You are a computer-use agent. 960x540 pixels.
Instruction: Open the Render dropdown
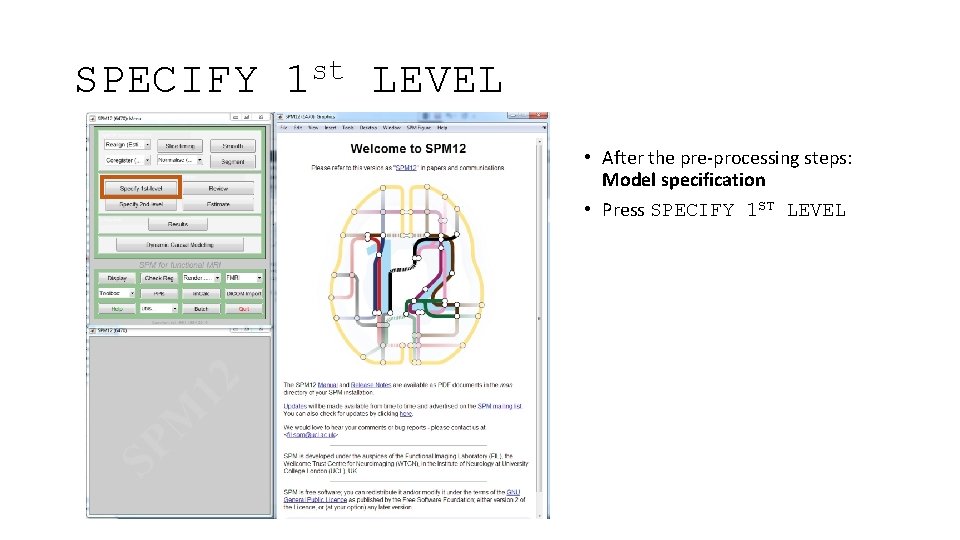point(201,278)
